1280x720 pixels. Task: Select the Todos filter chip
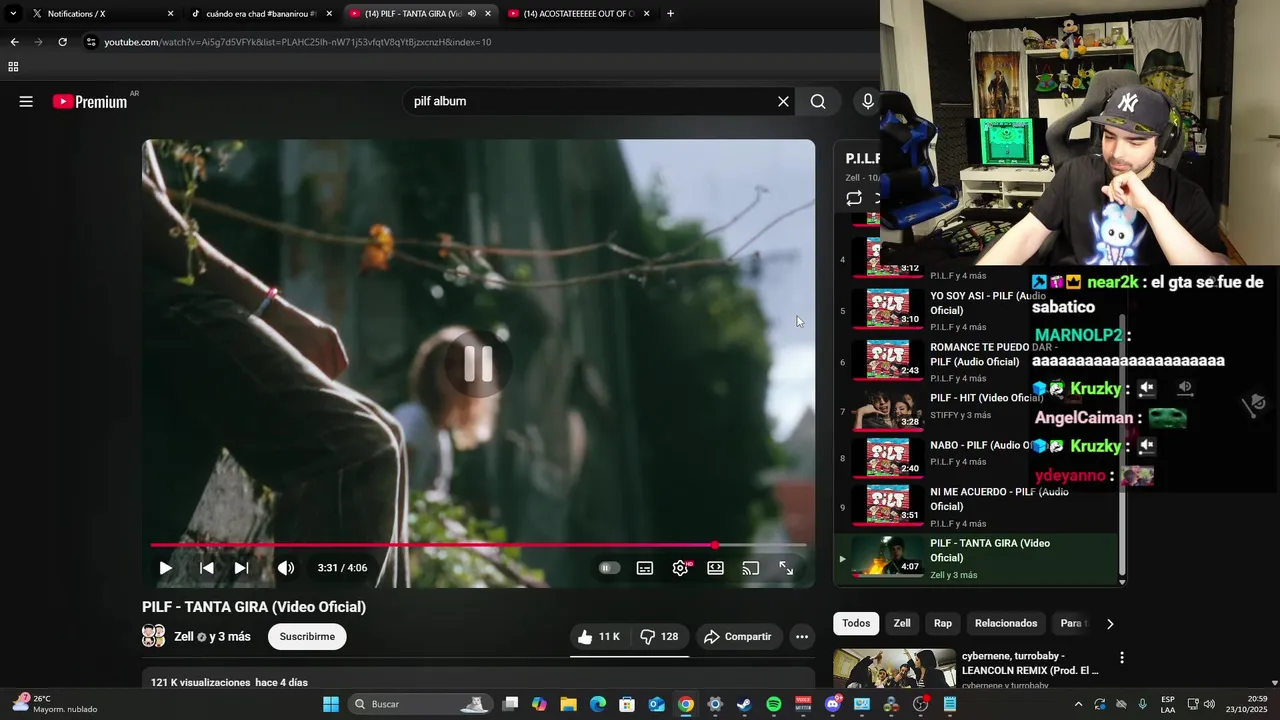(x=856, y=623)
